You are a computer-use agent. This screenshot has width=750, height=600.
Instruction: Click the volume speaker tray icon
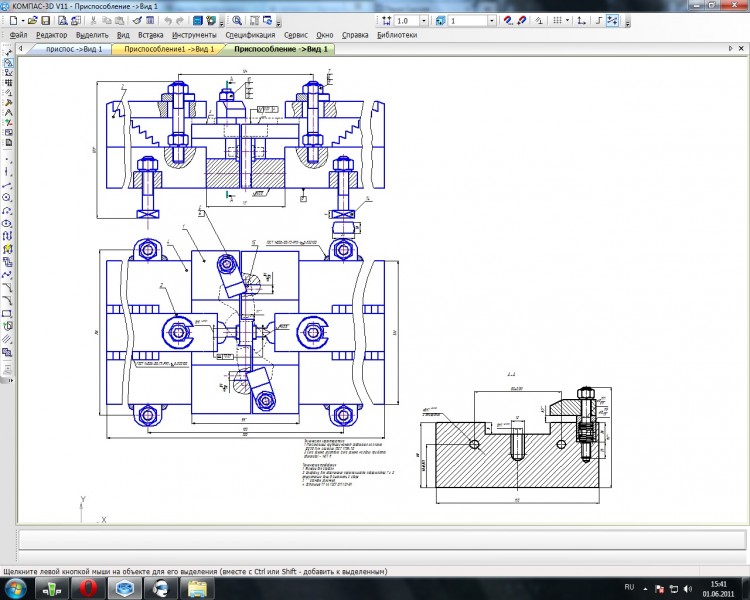pyautogui.click(x=688, y=589)
